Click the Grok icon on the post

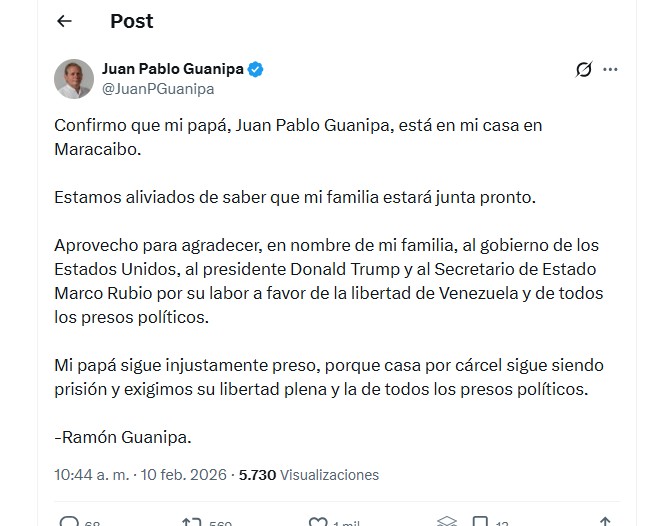(585, 70)
